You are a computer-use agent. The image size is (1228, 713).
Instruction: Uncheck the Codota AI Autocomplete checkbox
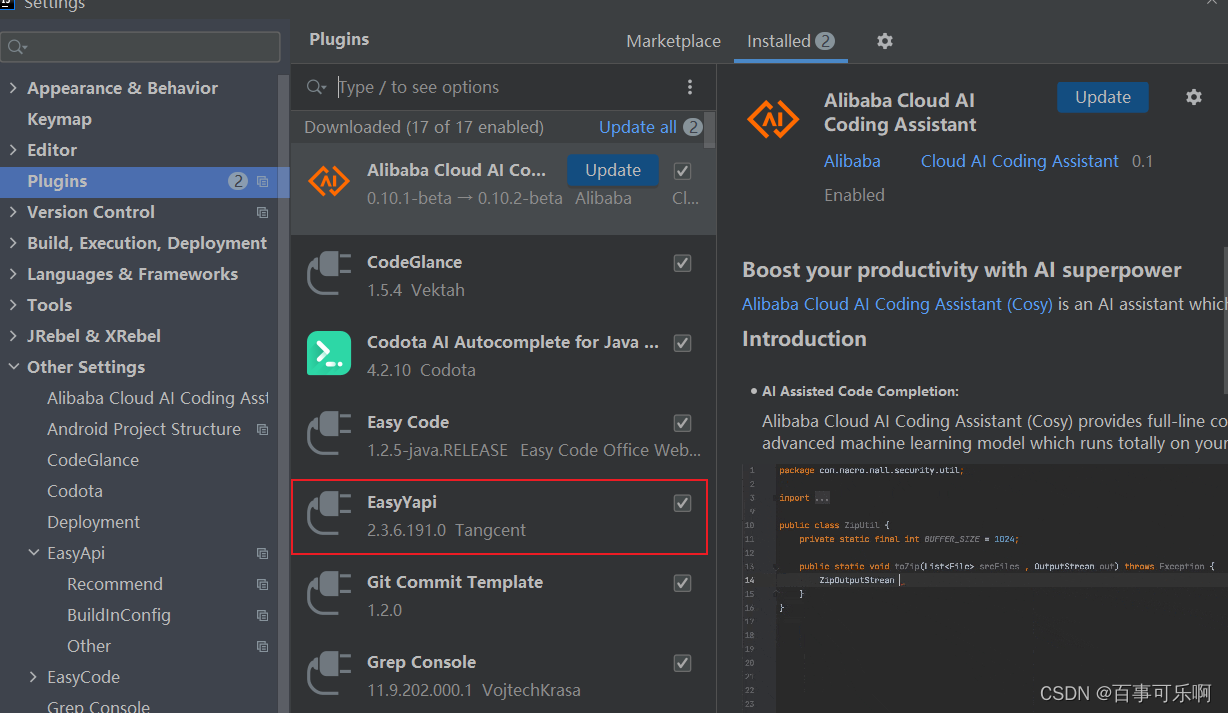[x=682, y=343]
